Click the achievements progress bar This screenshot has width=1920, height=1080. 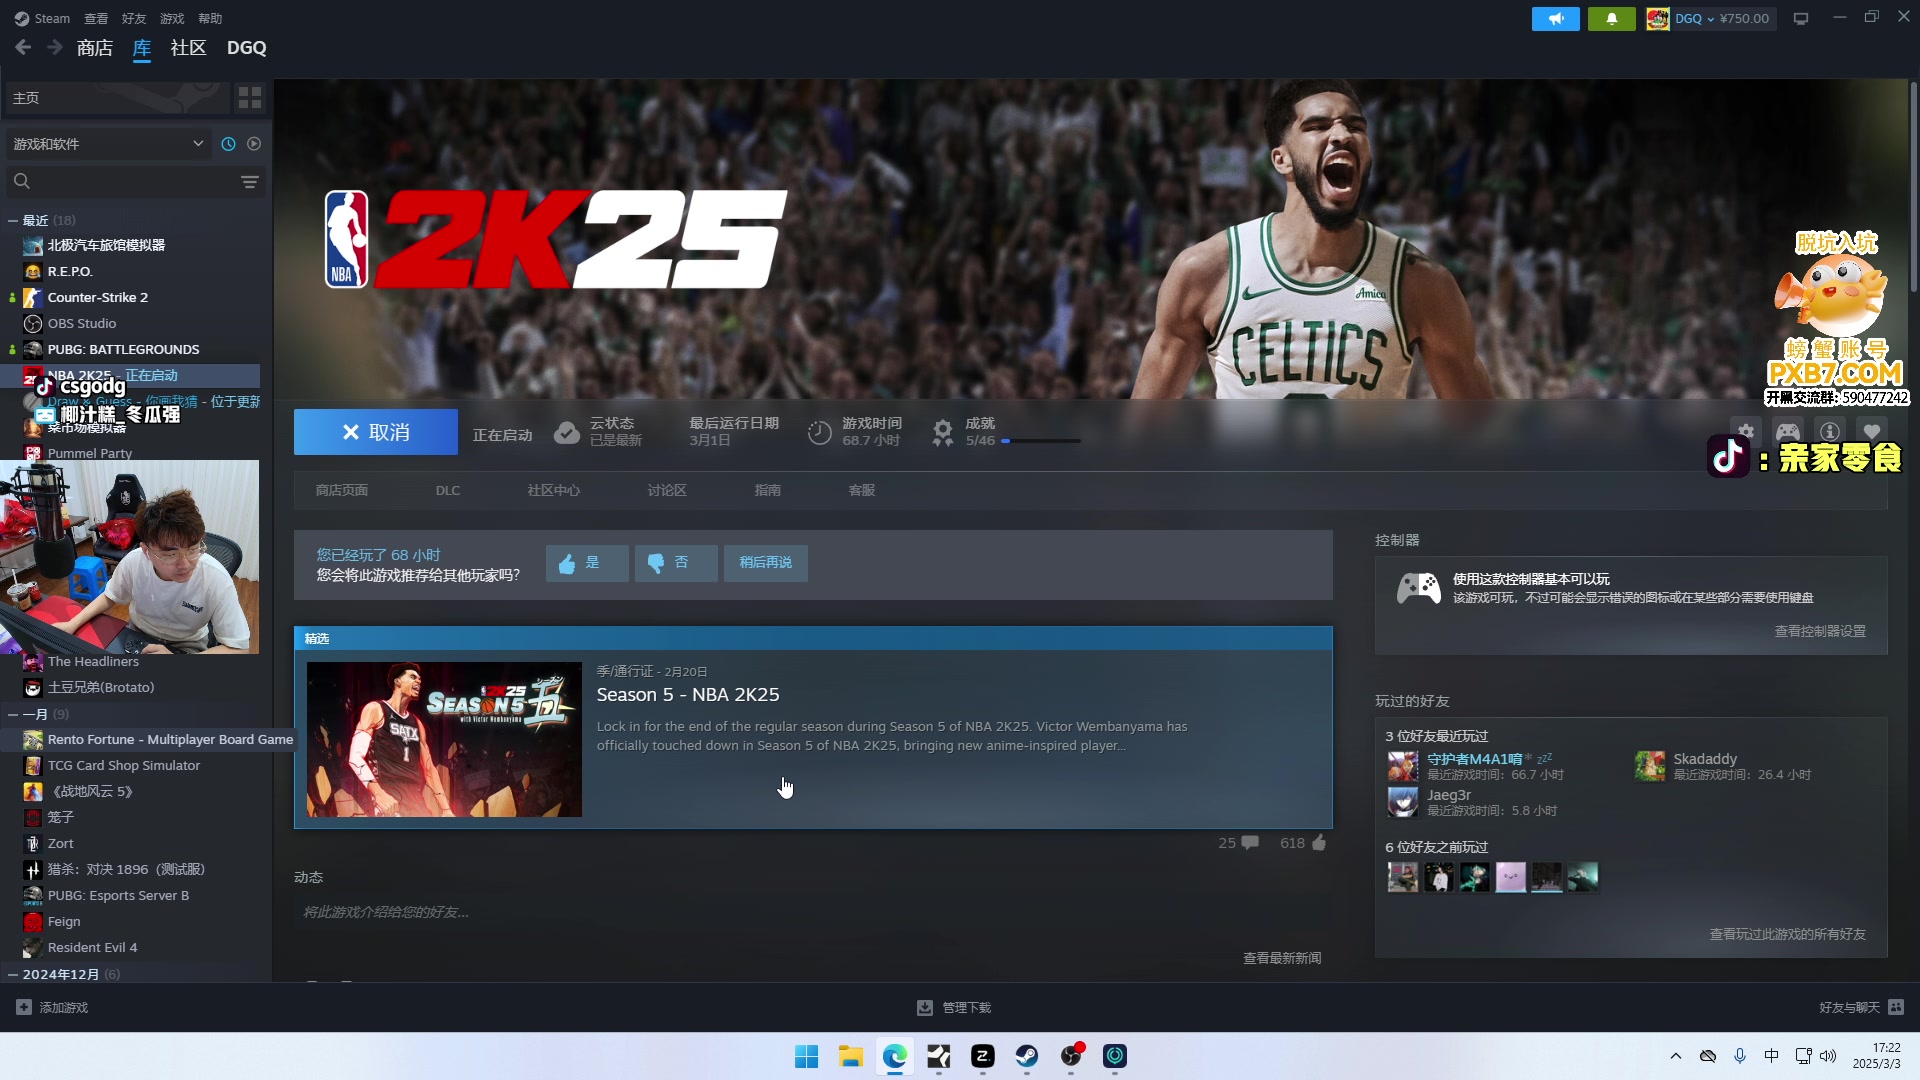[x=1041, y=441]
